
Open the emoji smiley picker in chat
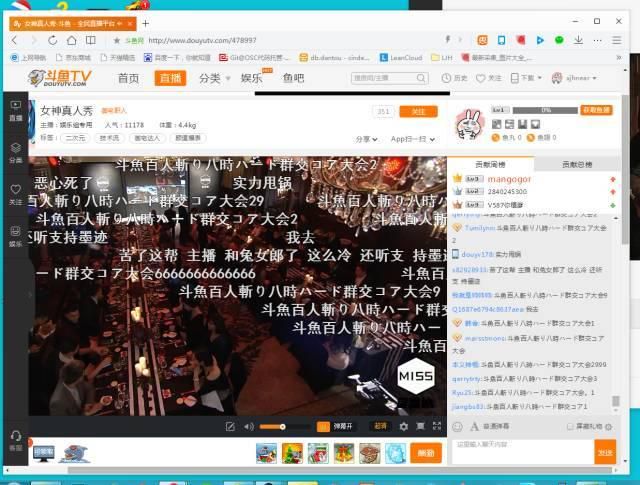point(458,427)
